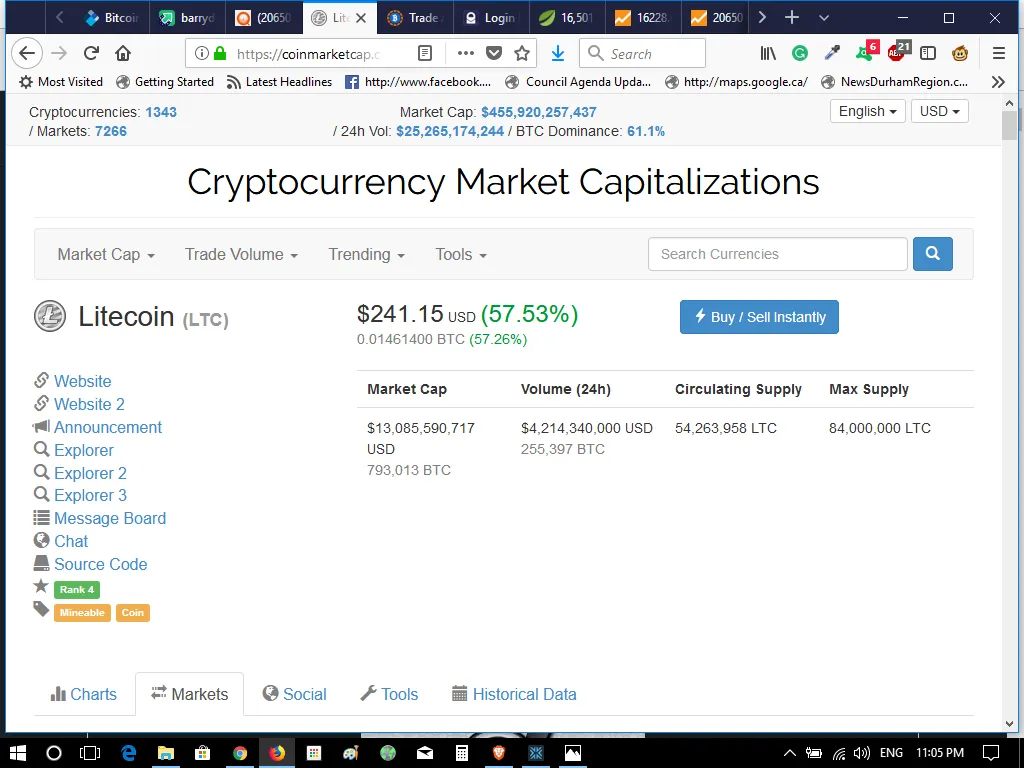Open a new browser tab with plus
The height and width of the screenshot is (768, 1024).
tap(792, 18)
